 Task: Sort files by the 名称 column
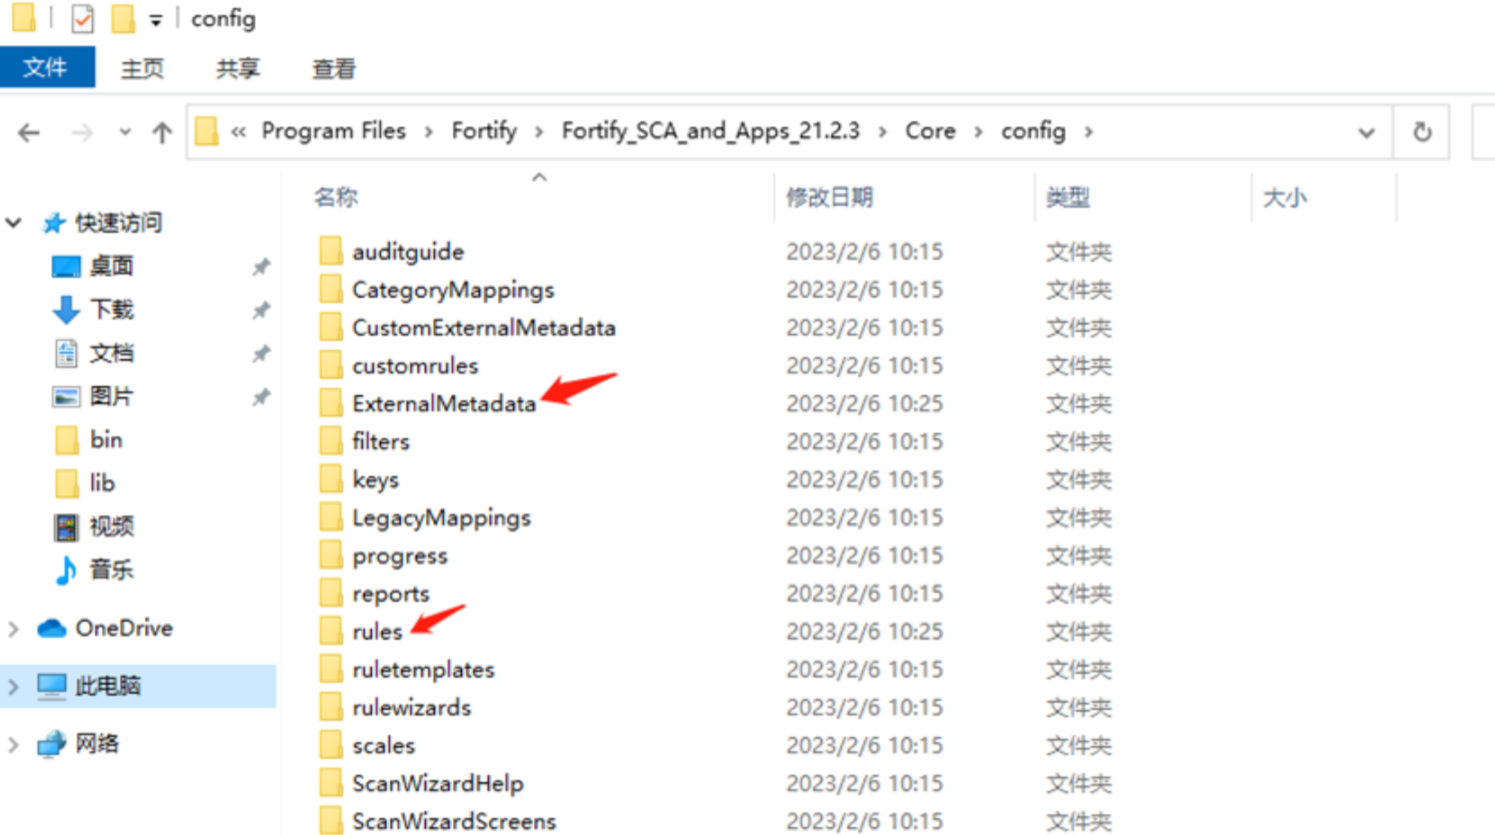click(x=336, y=197)
